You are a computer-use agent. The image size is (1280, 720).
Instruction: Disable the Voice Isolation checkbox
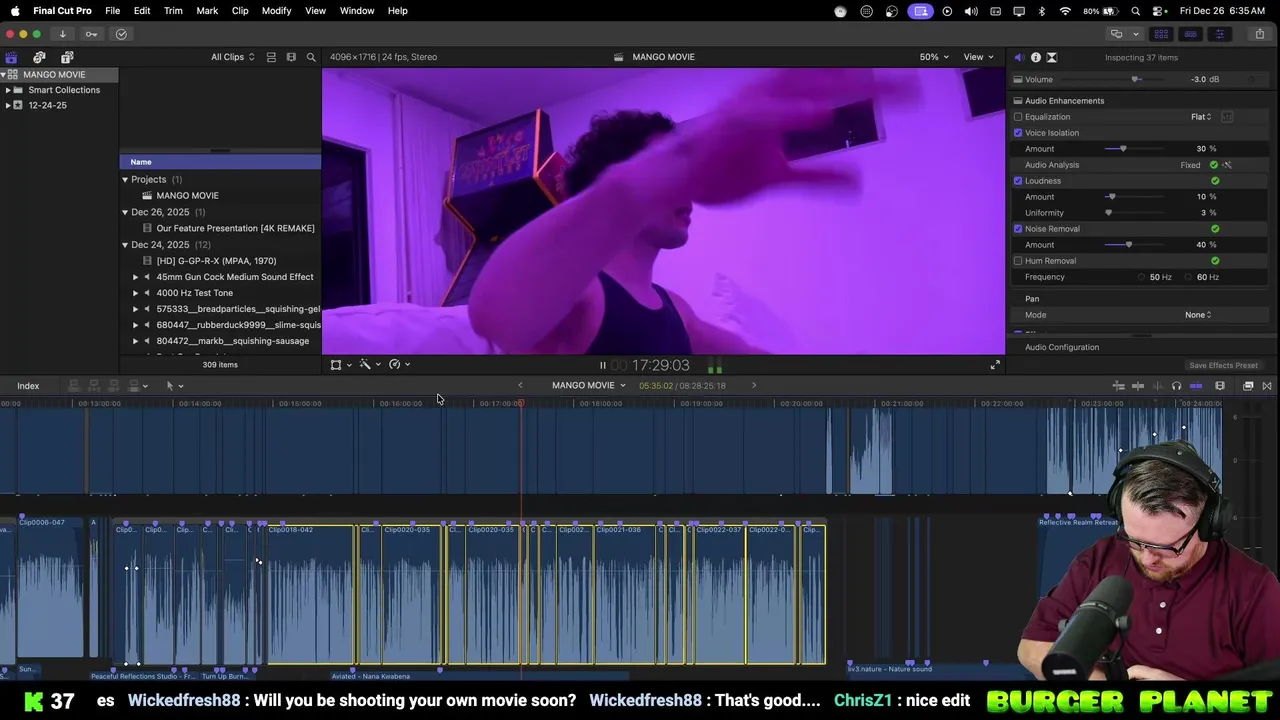1018,133
